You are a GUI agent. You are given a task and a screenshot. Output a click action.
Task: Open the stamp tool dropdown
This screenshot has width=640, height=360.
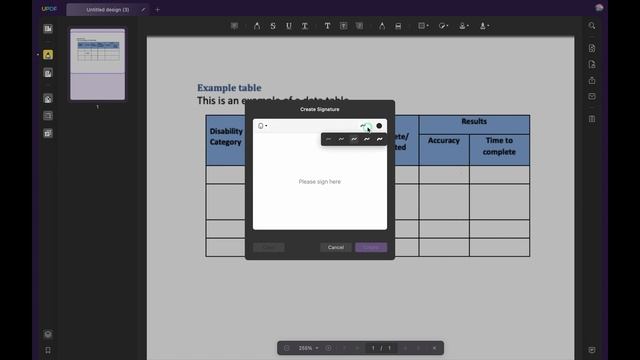click(464, 26)
